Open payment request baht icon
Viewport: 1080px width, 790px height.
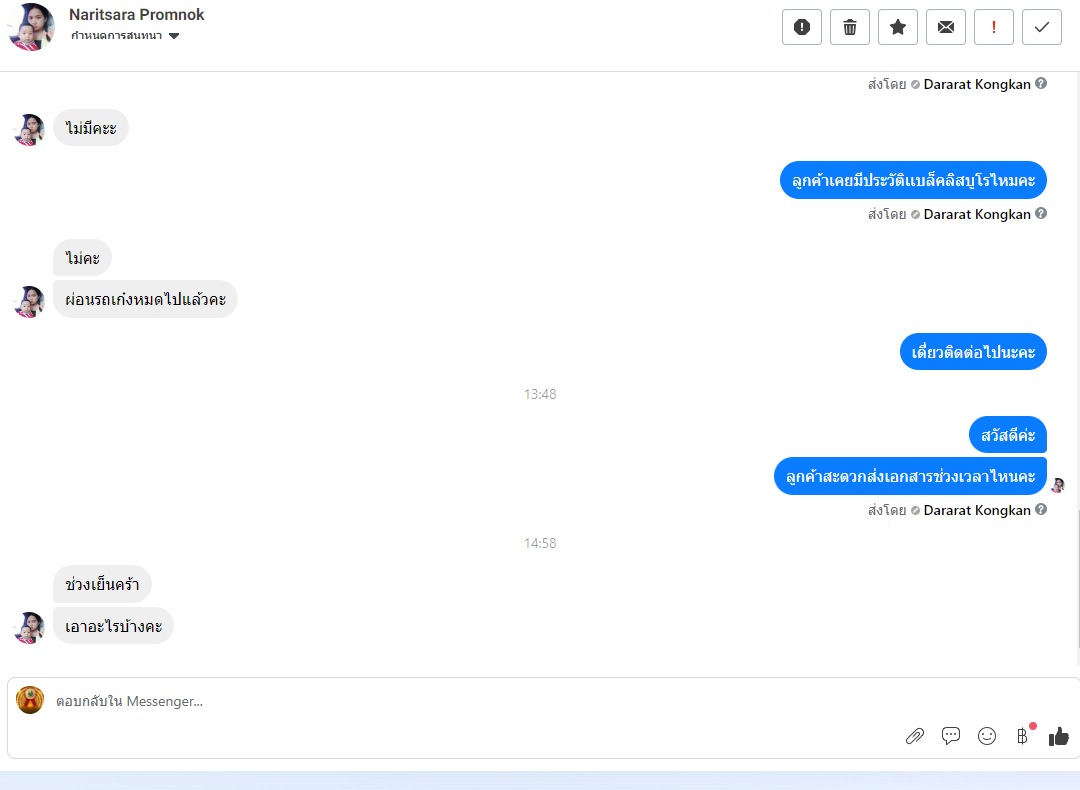[1023, 736]
